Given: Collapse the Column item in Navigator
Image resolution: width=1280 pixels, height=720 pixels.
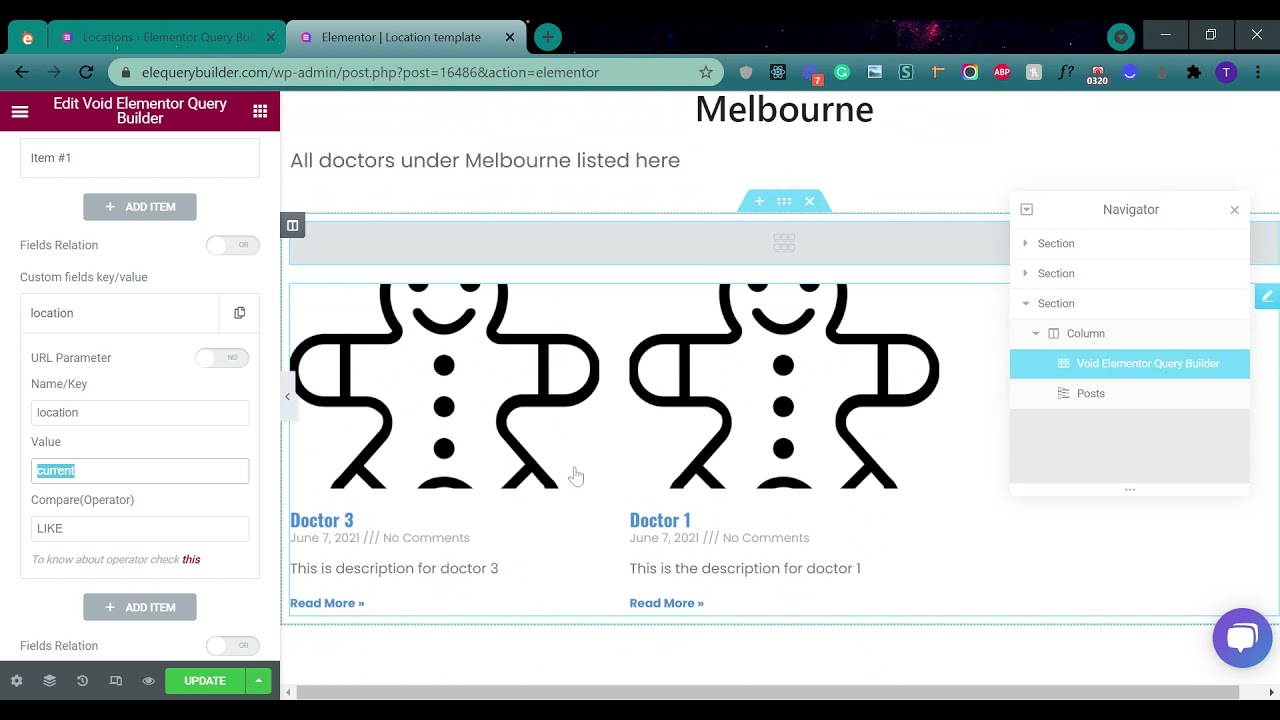Looking at the screenshot, I should 1036,333.
